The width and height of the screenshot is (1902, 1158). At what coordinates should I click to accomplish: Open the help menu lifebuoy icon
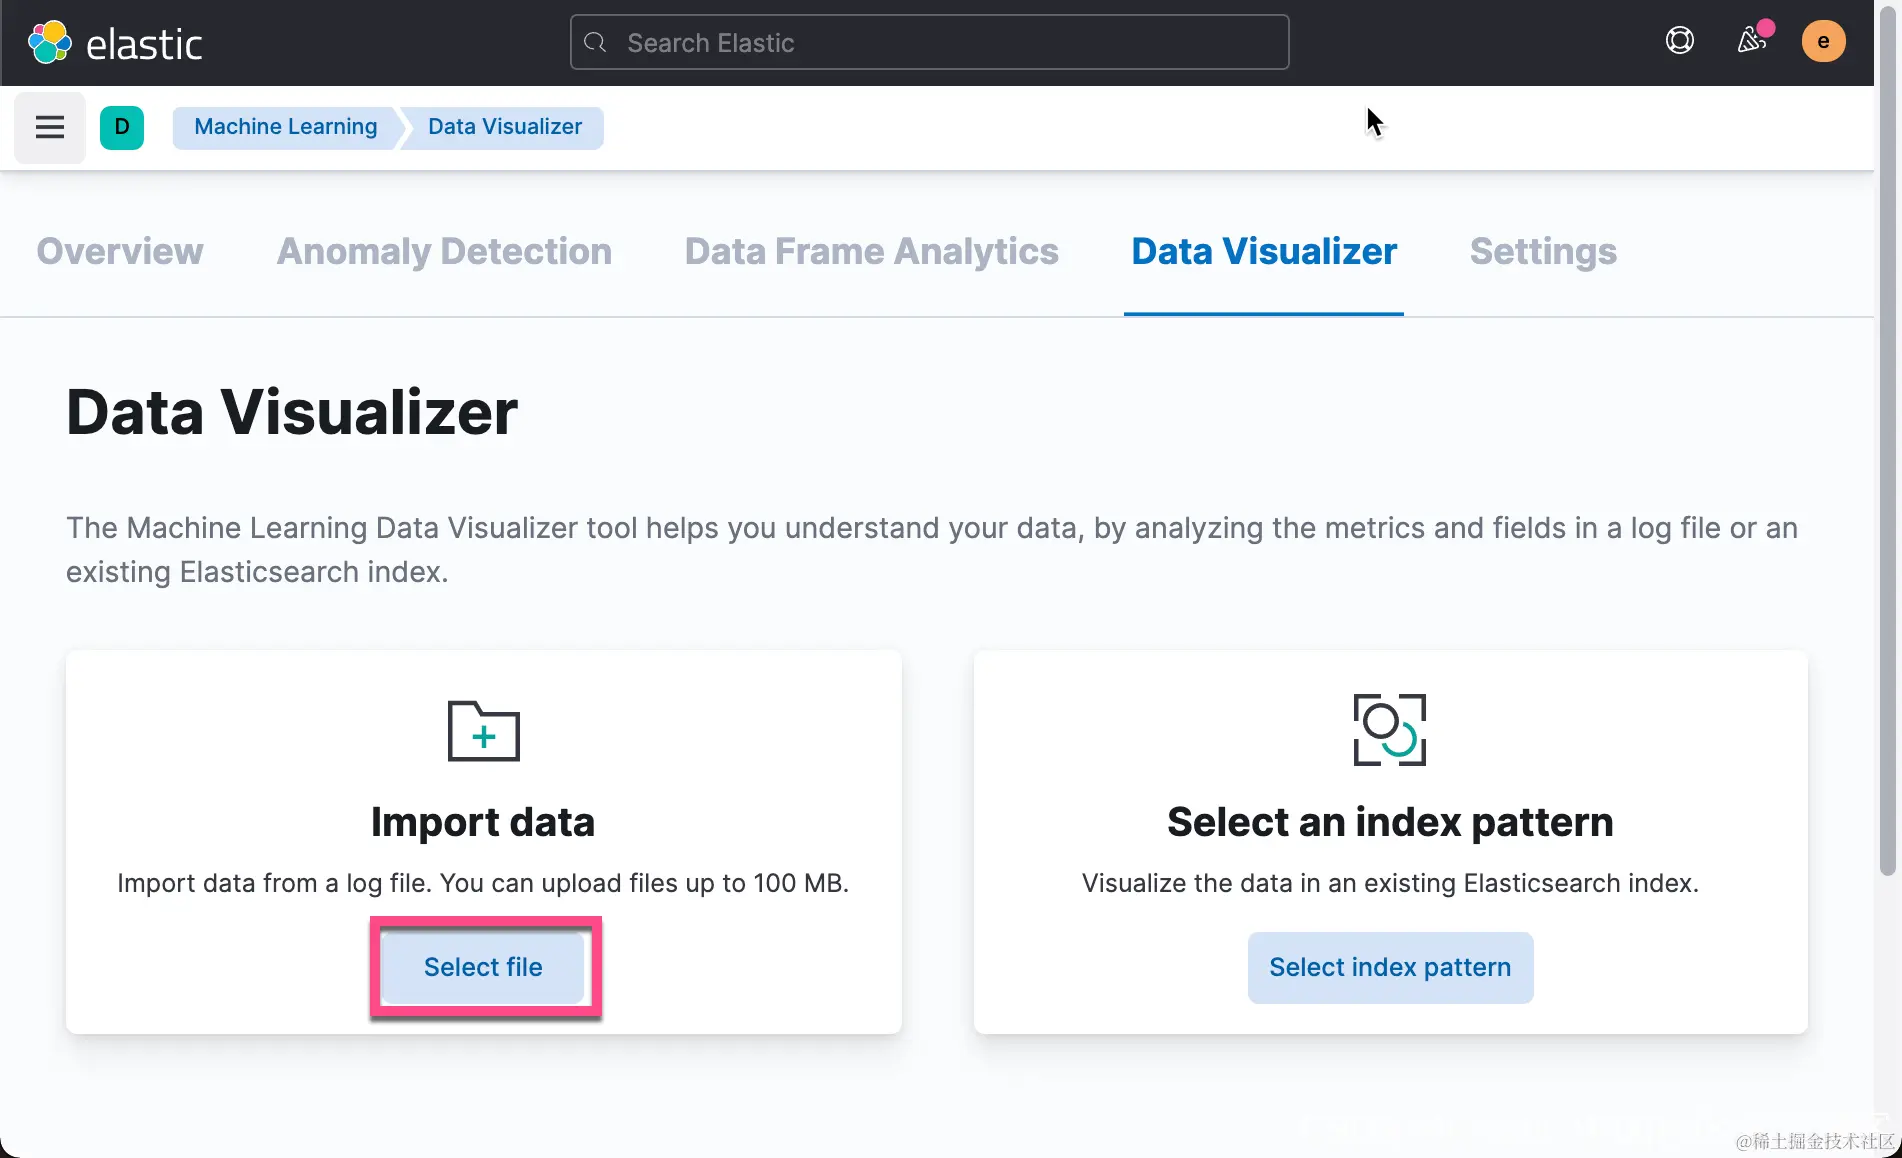click(1680, 41)
